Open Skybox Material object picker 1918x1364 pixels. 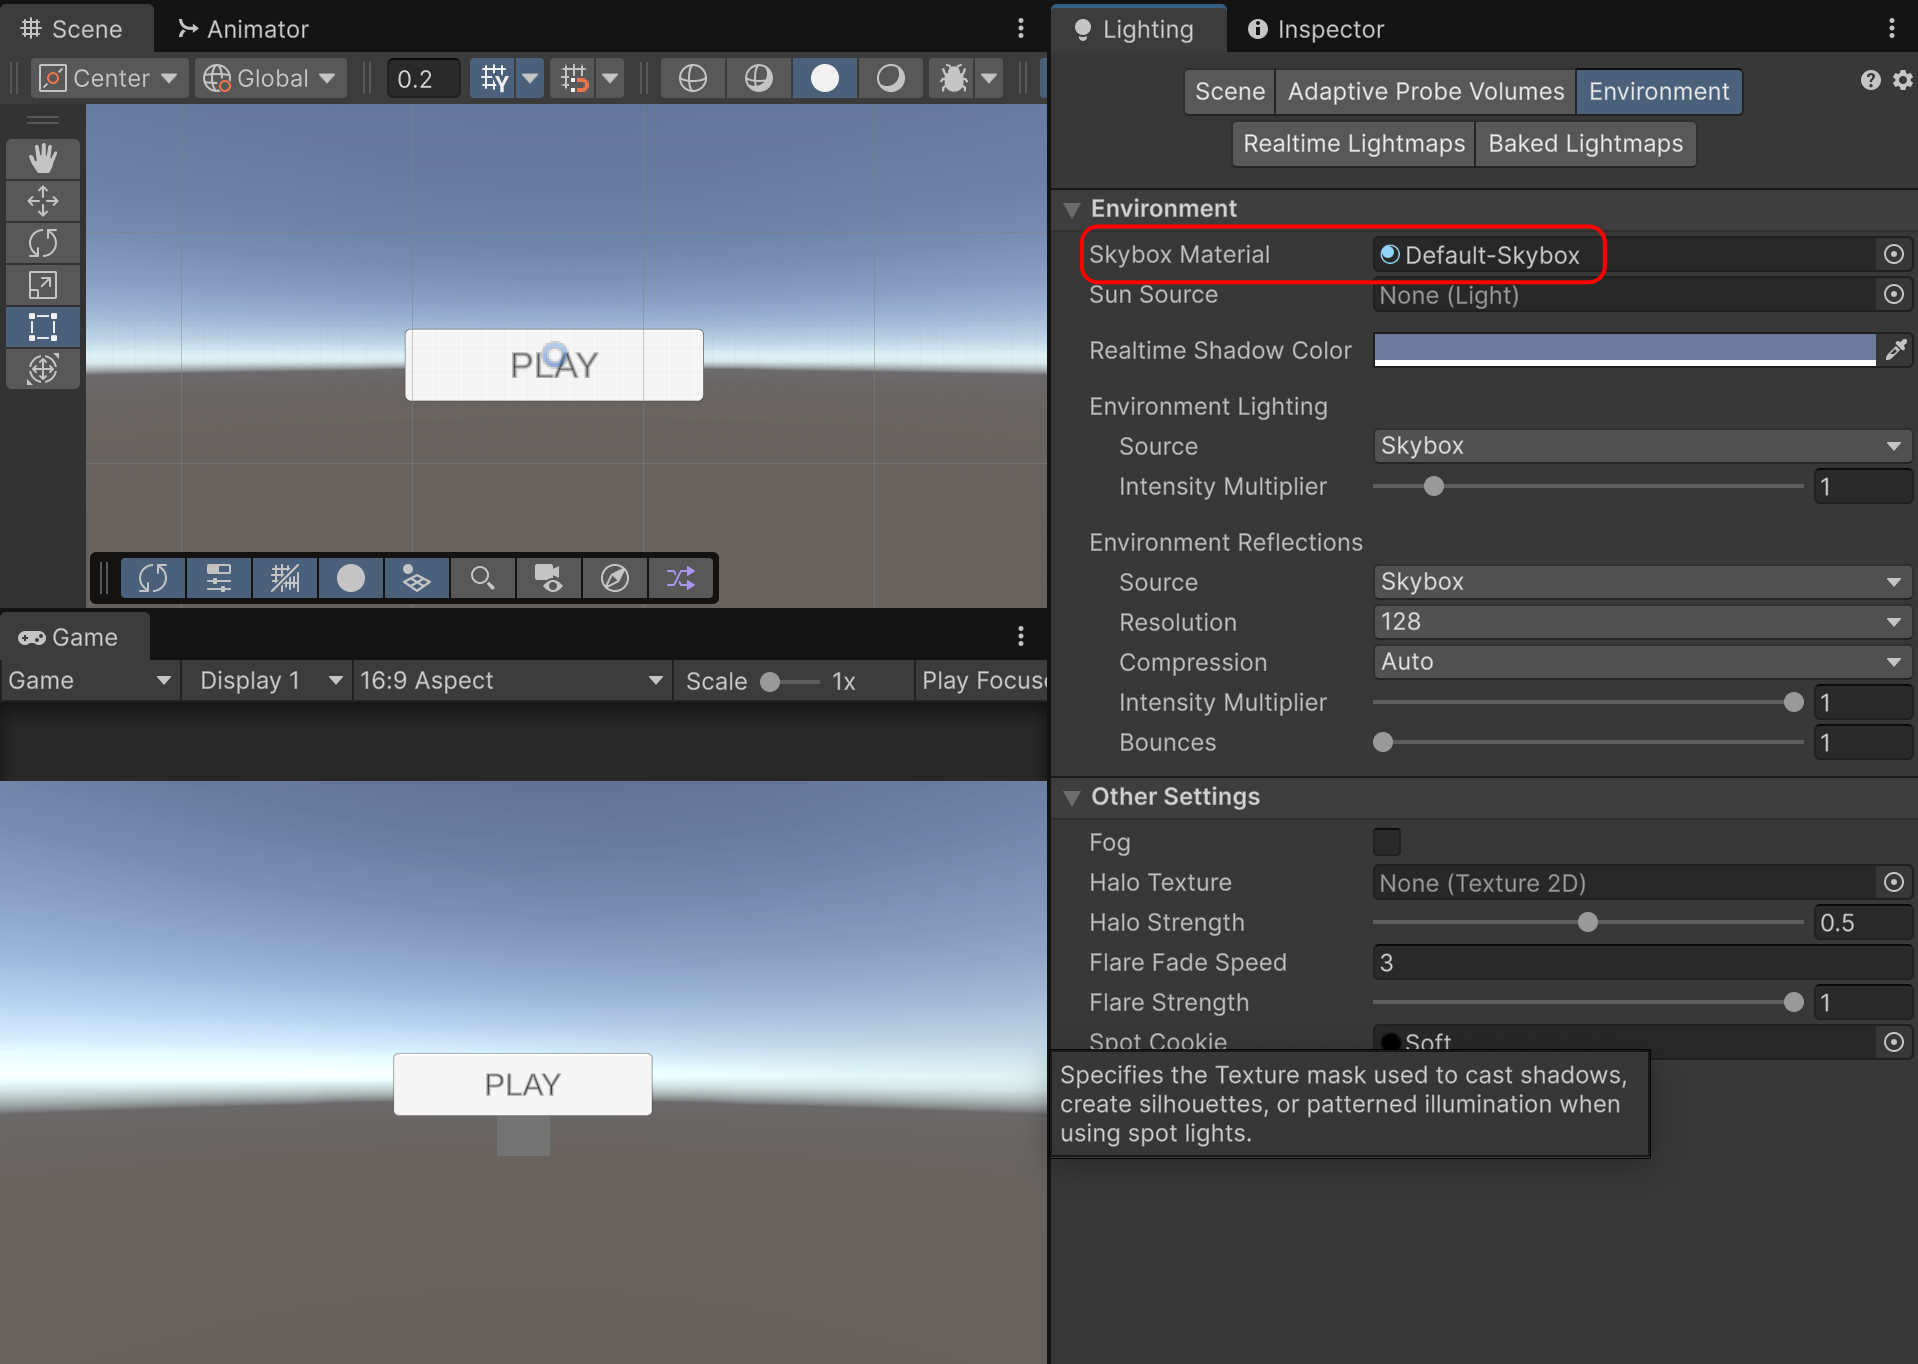pos(1893,255)
